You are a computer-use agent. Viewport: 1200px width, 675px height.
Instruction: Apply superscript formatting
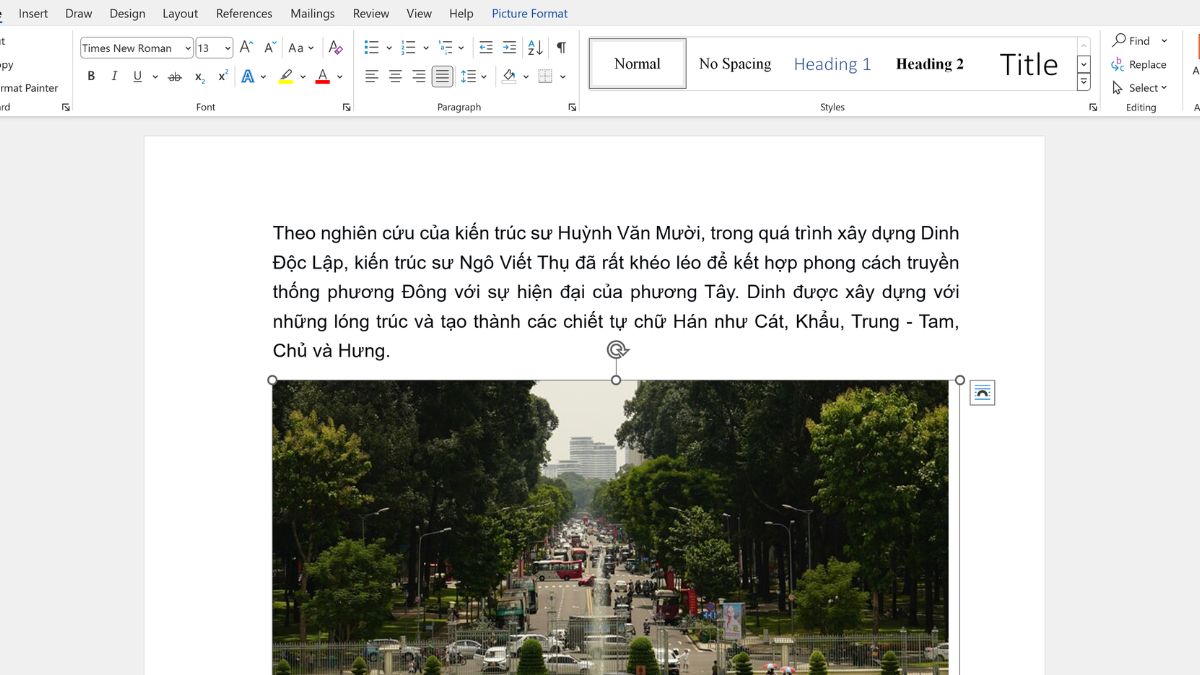(223, 77)
